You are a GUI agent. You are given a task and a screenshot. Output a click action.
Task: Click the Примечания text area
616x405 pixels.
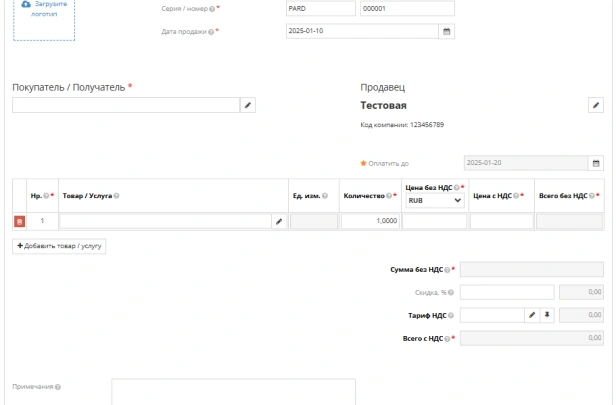(233, 392)
